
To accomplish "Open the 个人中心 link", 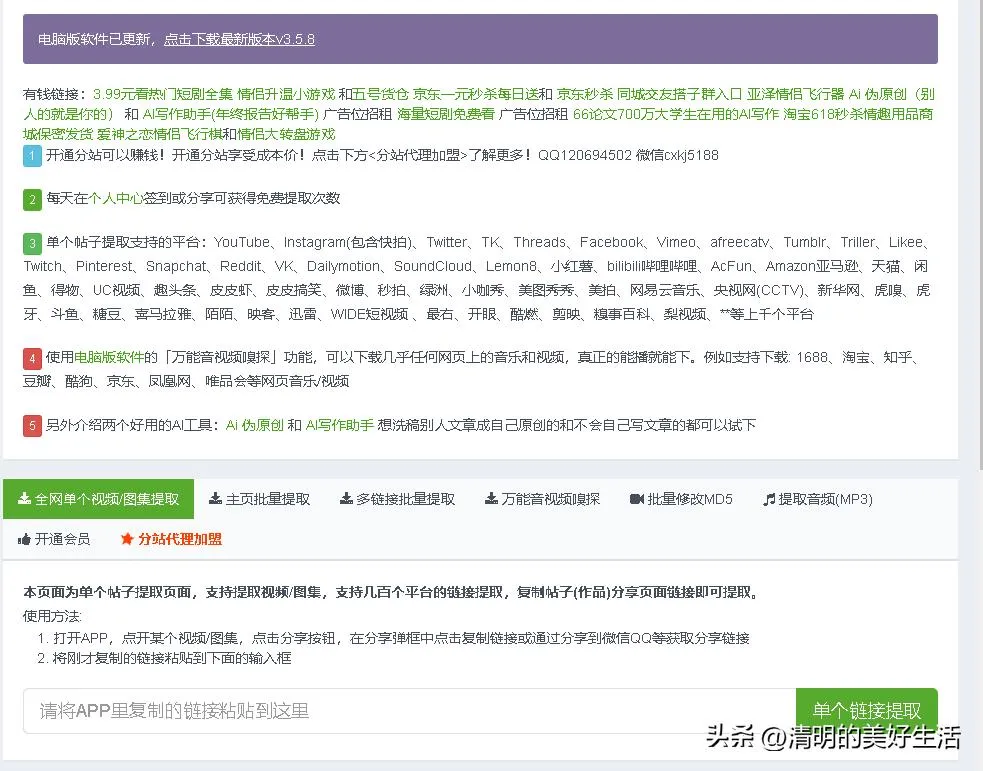I will [116, 198].
